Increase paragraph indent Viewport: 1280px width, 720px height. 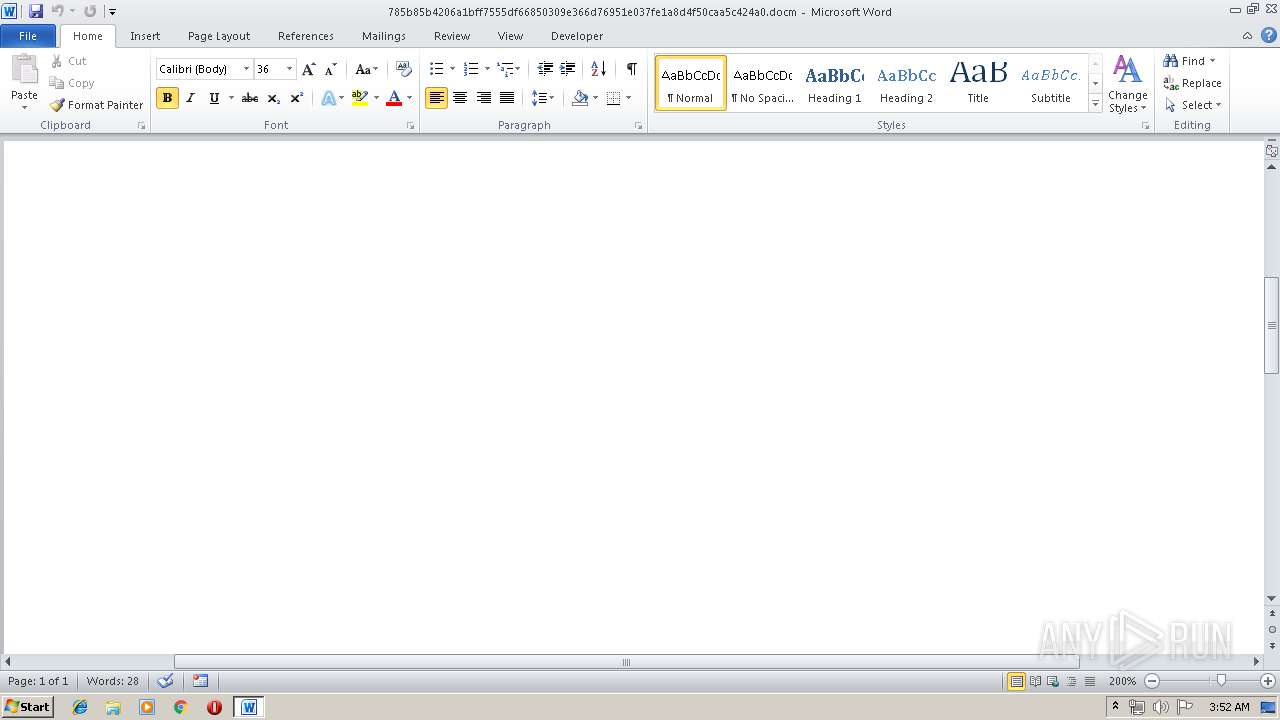(x=568, y=69)
